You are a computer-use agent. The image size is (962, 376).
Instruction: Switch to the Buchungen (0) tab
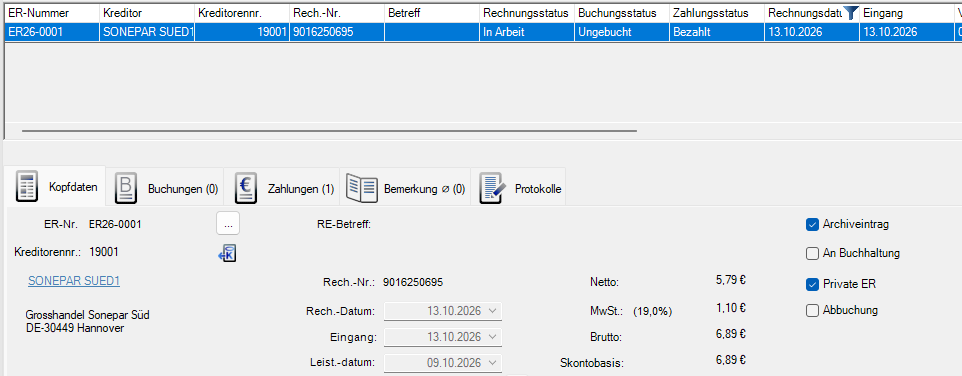coord(166,188)
